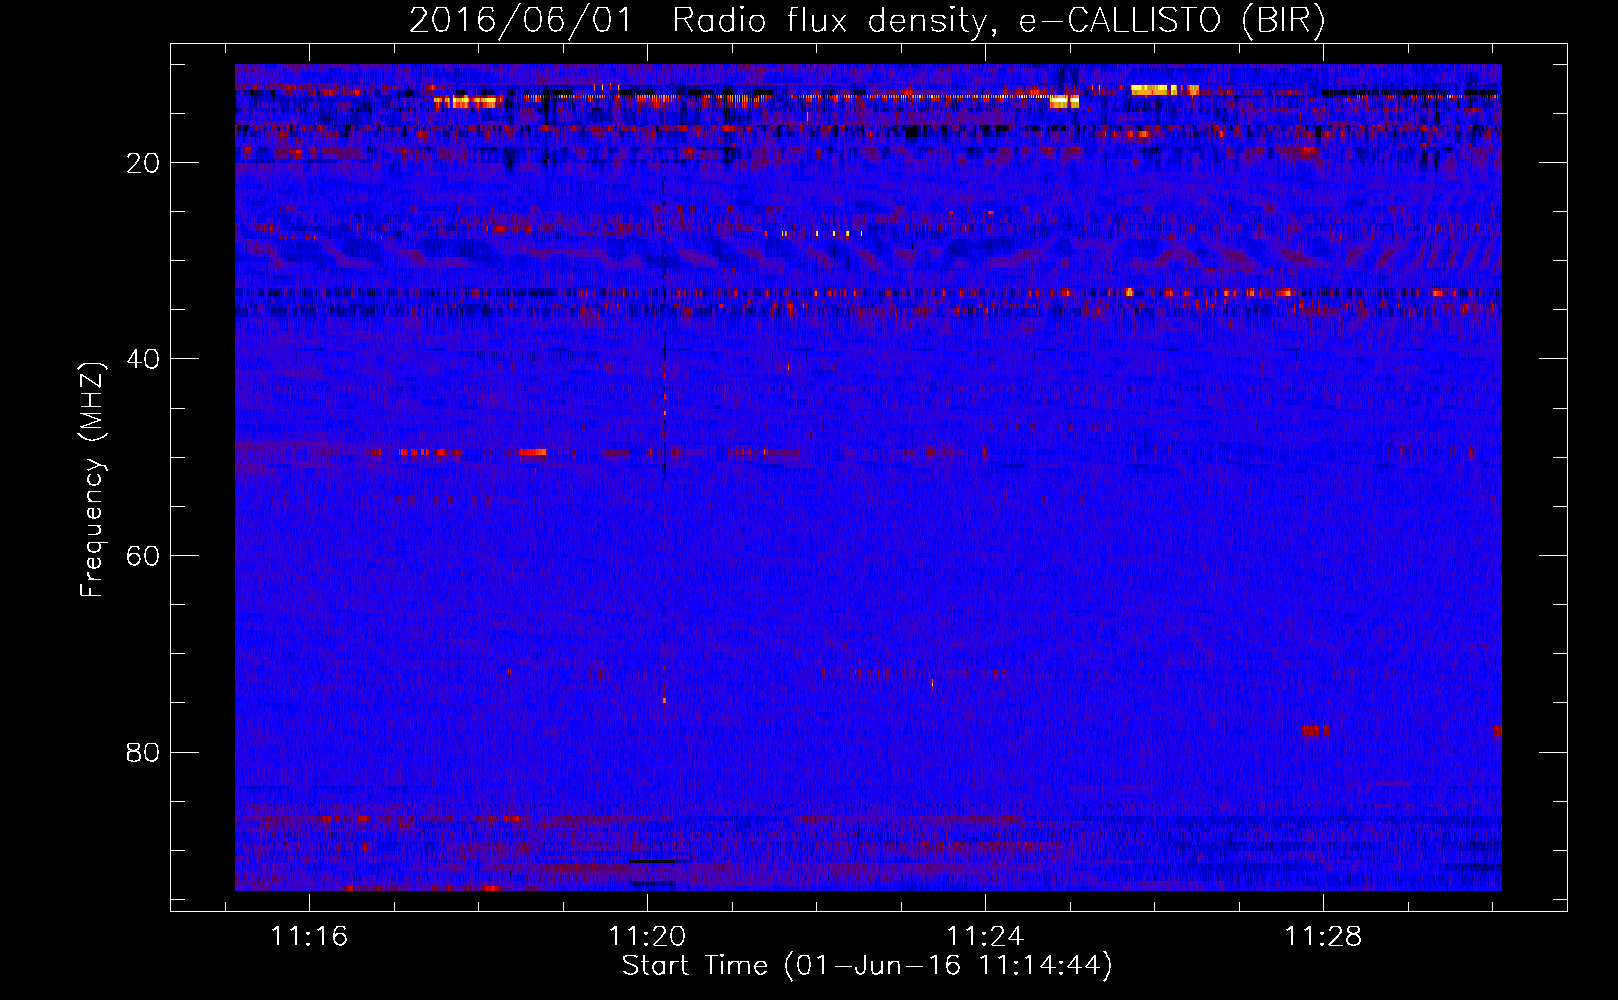Image resolution: width=1618 pixels, height=1000 pixels.
Task: Click the 11:20 time tick label
Action: click(x=647, y=937)
